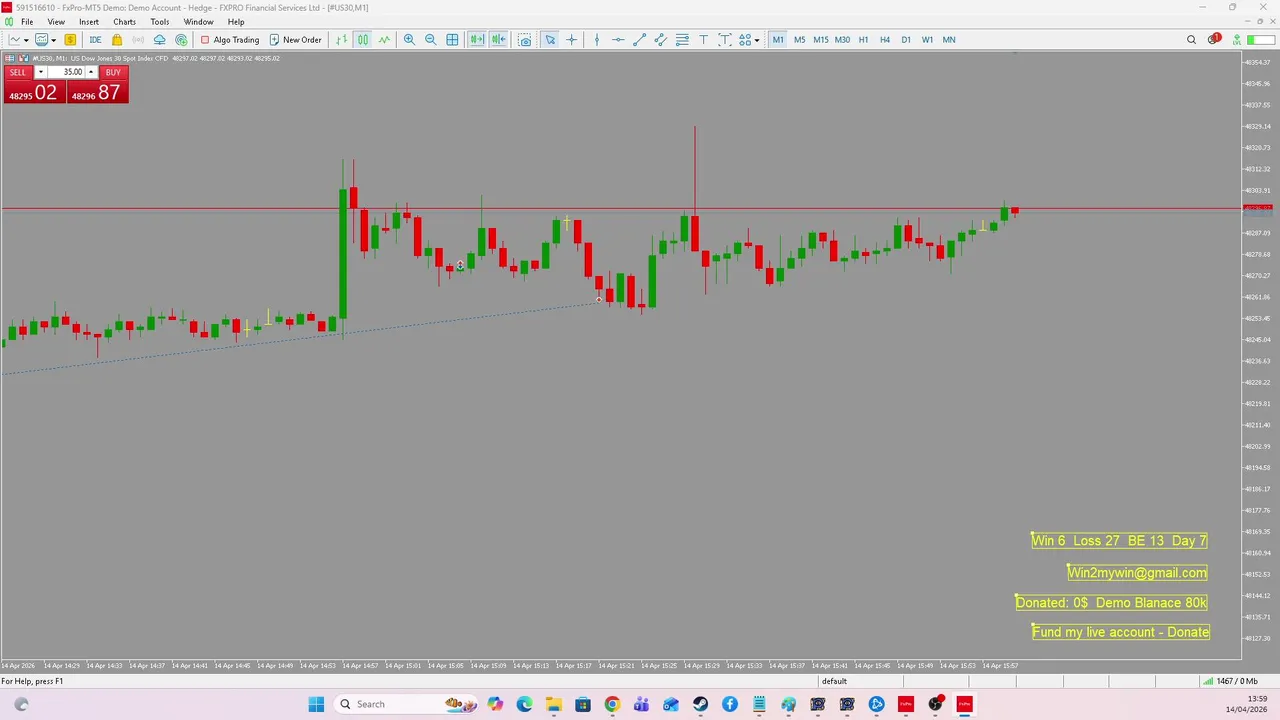Click the BUY button

pos(113,72)
